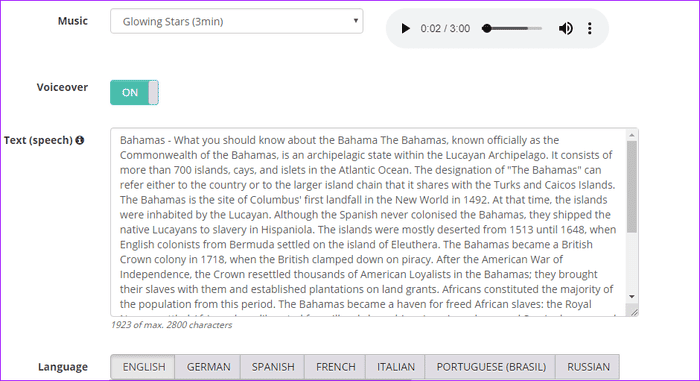Image resolution: width=700 pixels, height=381 pixels.
Task: Select GERMAN voiceover language
Action: pos(208,367)
